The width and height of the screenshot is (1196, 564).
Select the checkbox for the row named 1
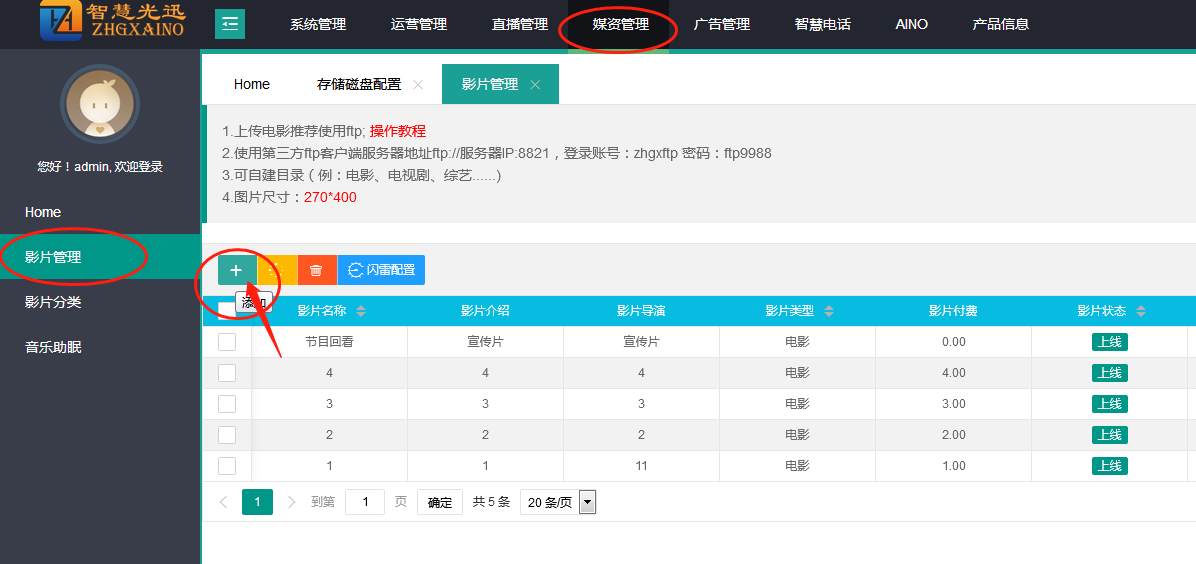click(x=227, y=466)
